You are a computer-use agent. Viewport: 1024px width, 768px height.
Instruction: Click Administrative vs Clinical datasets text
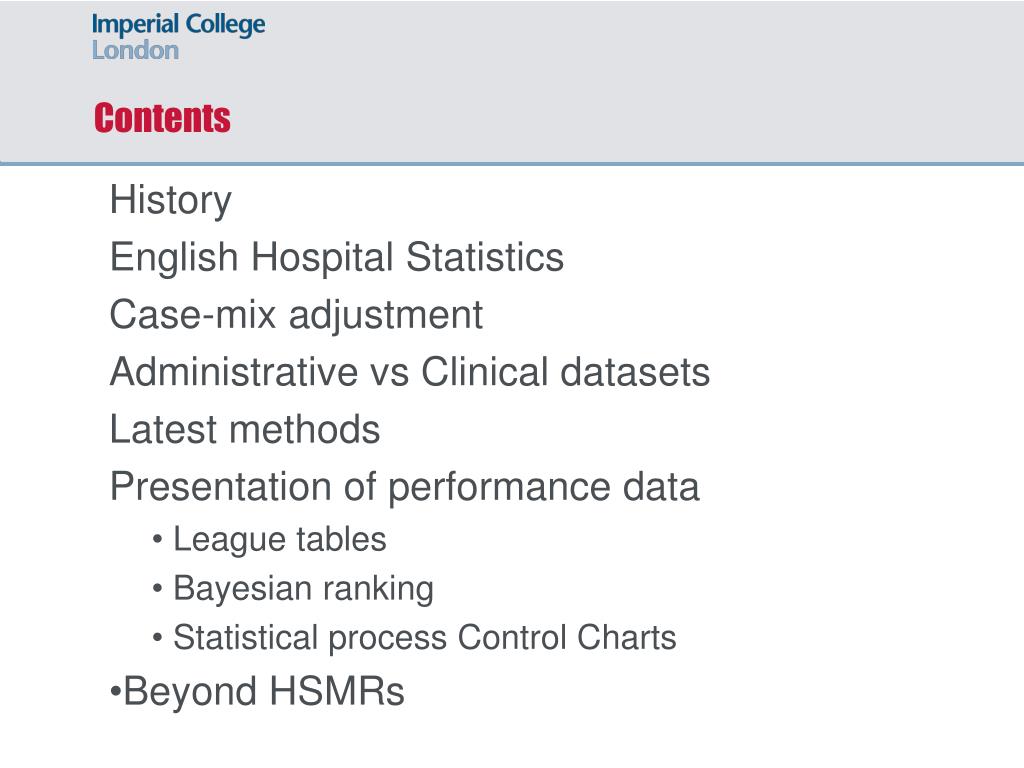[409, 372]
